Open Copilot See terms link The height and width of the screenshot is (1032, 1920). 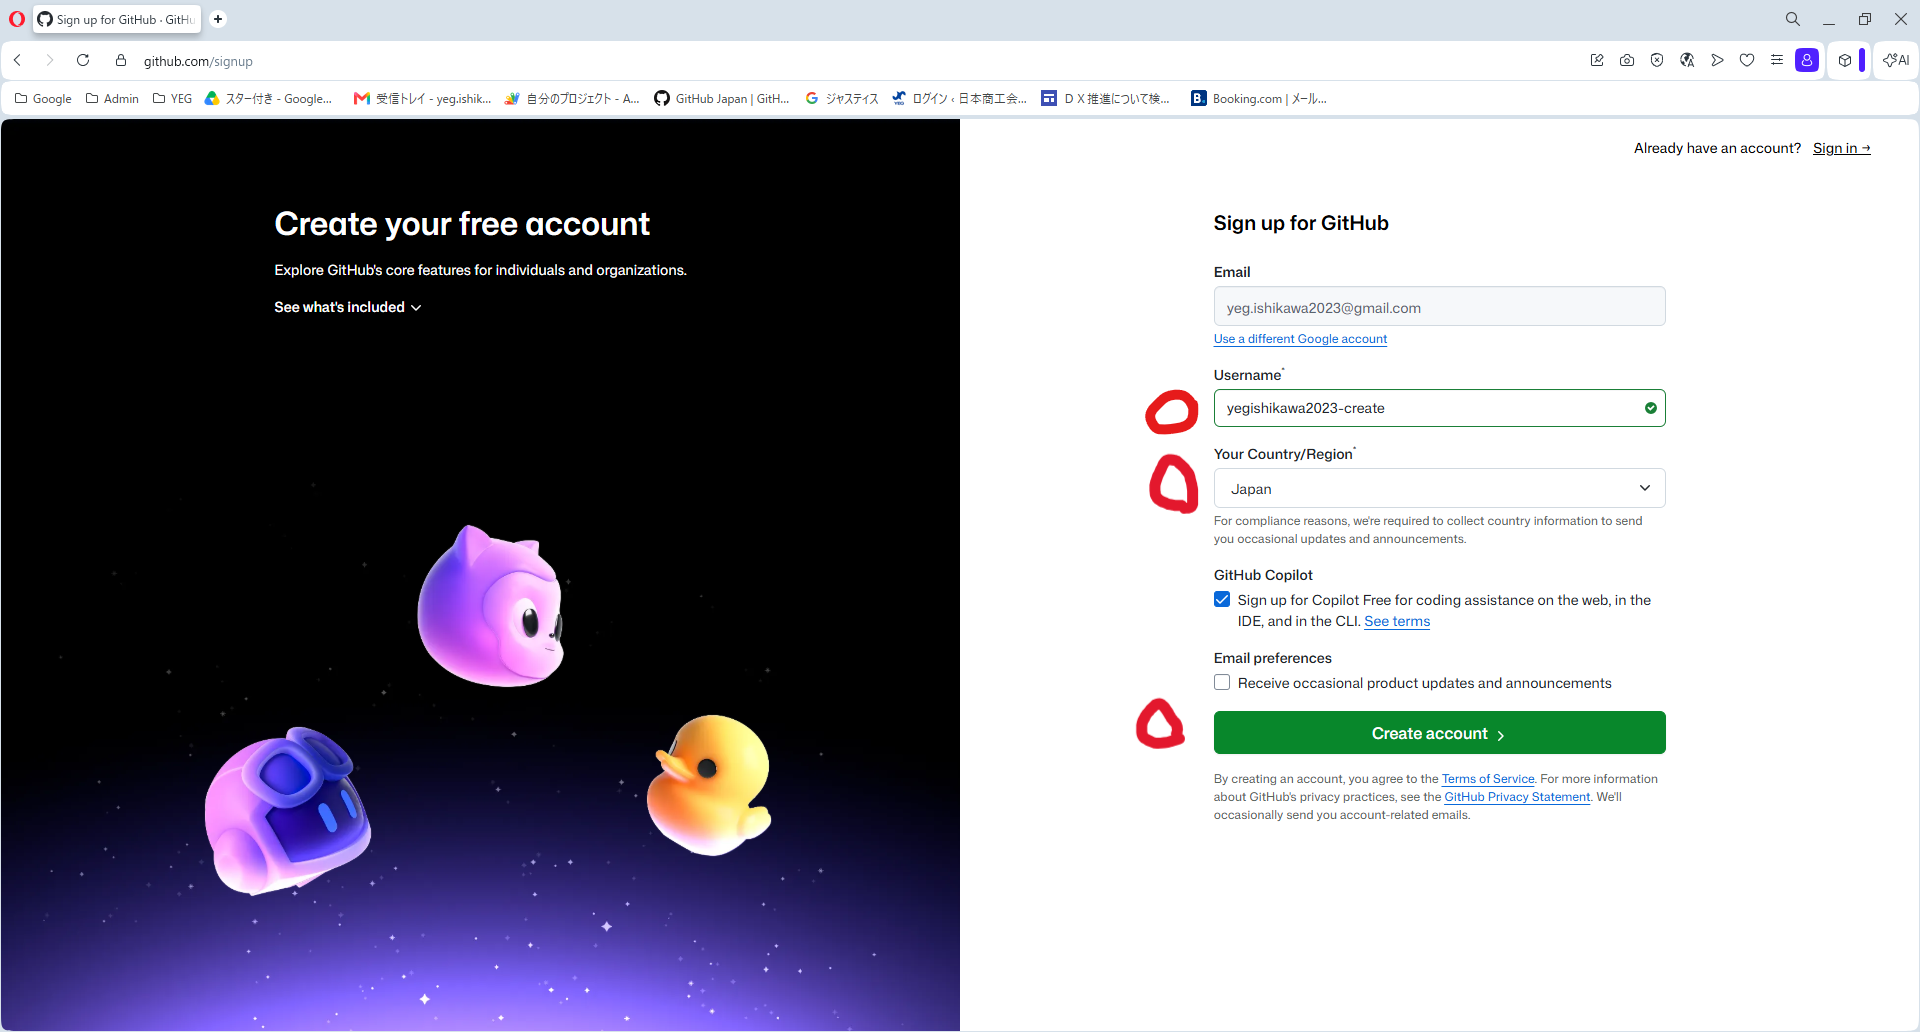tap(1397, 621)
